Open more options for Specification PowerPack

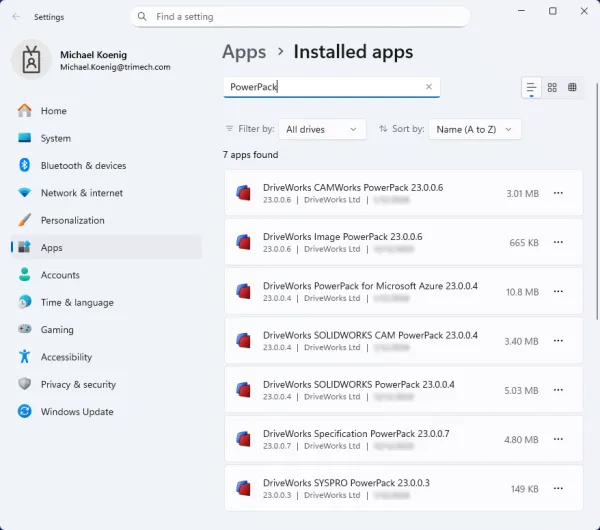(x=558, y=439)
